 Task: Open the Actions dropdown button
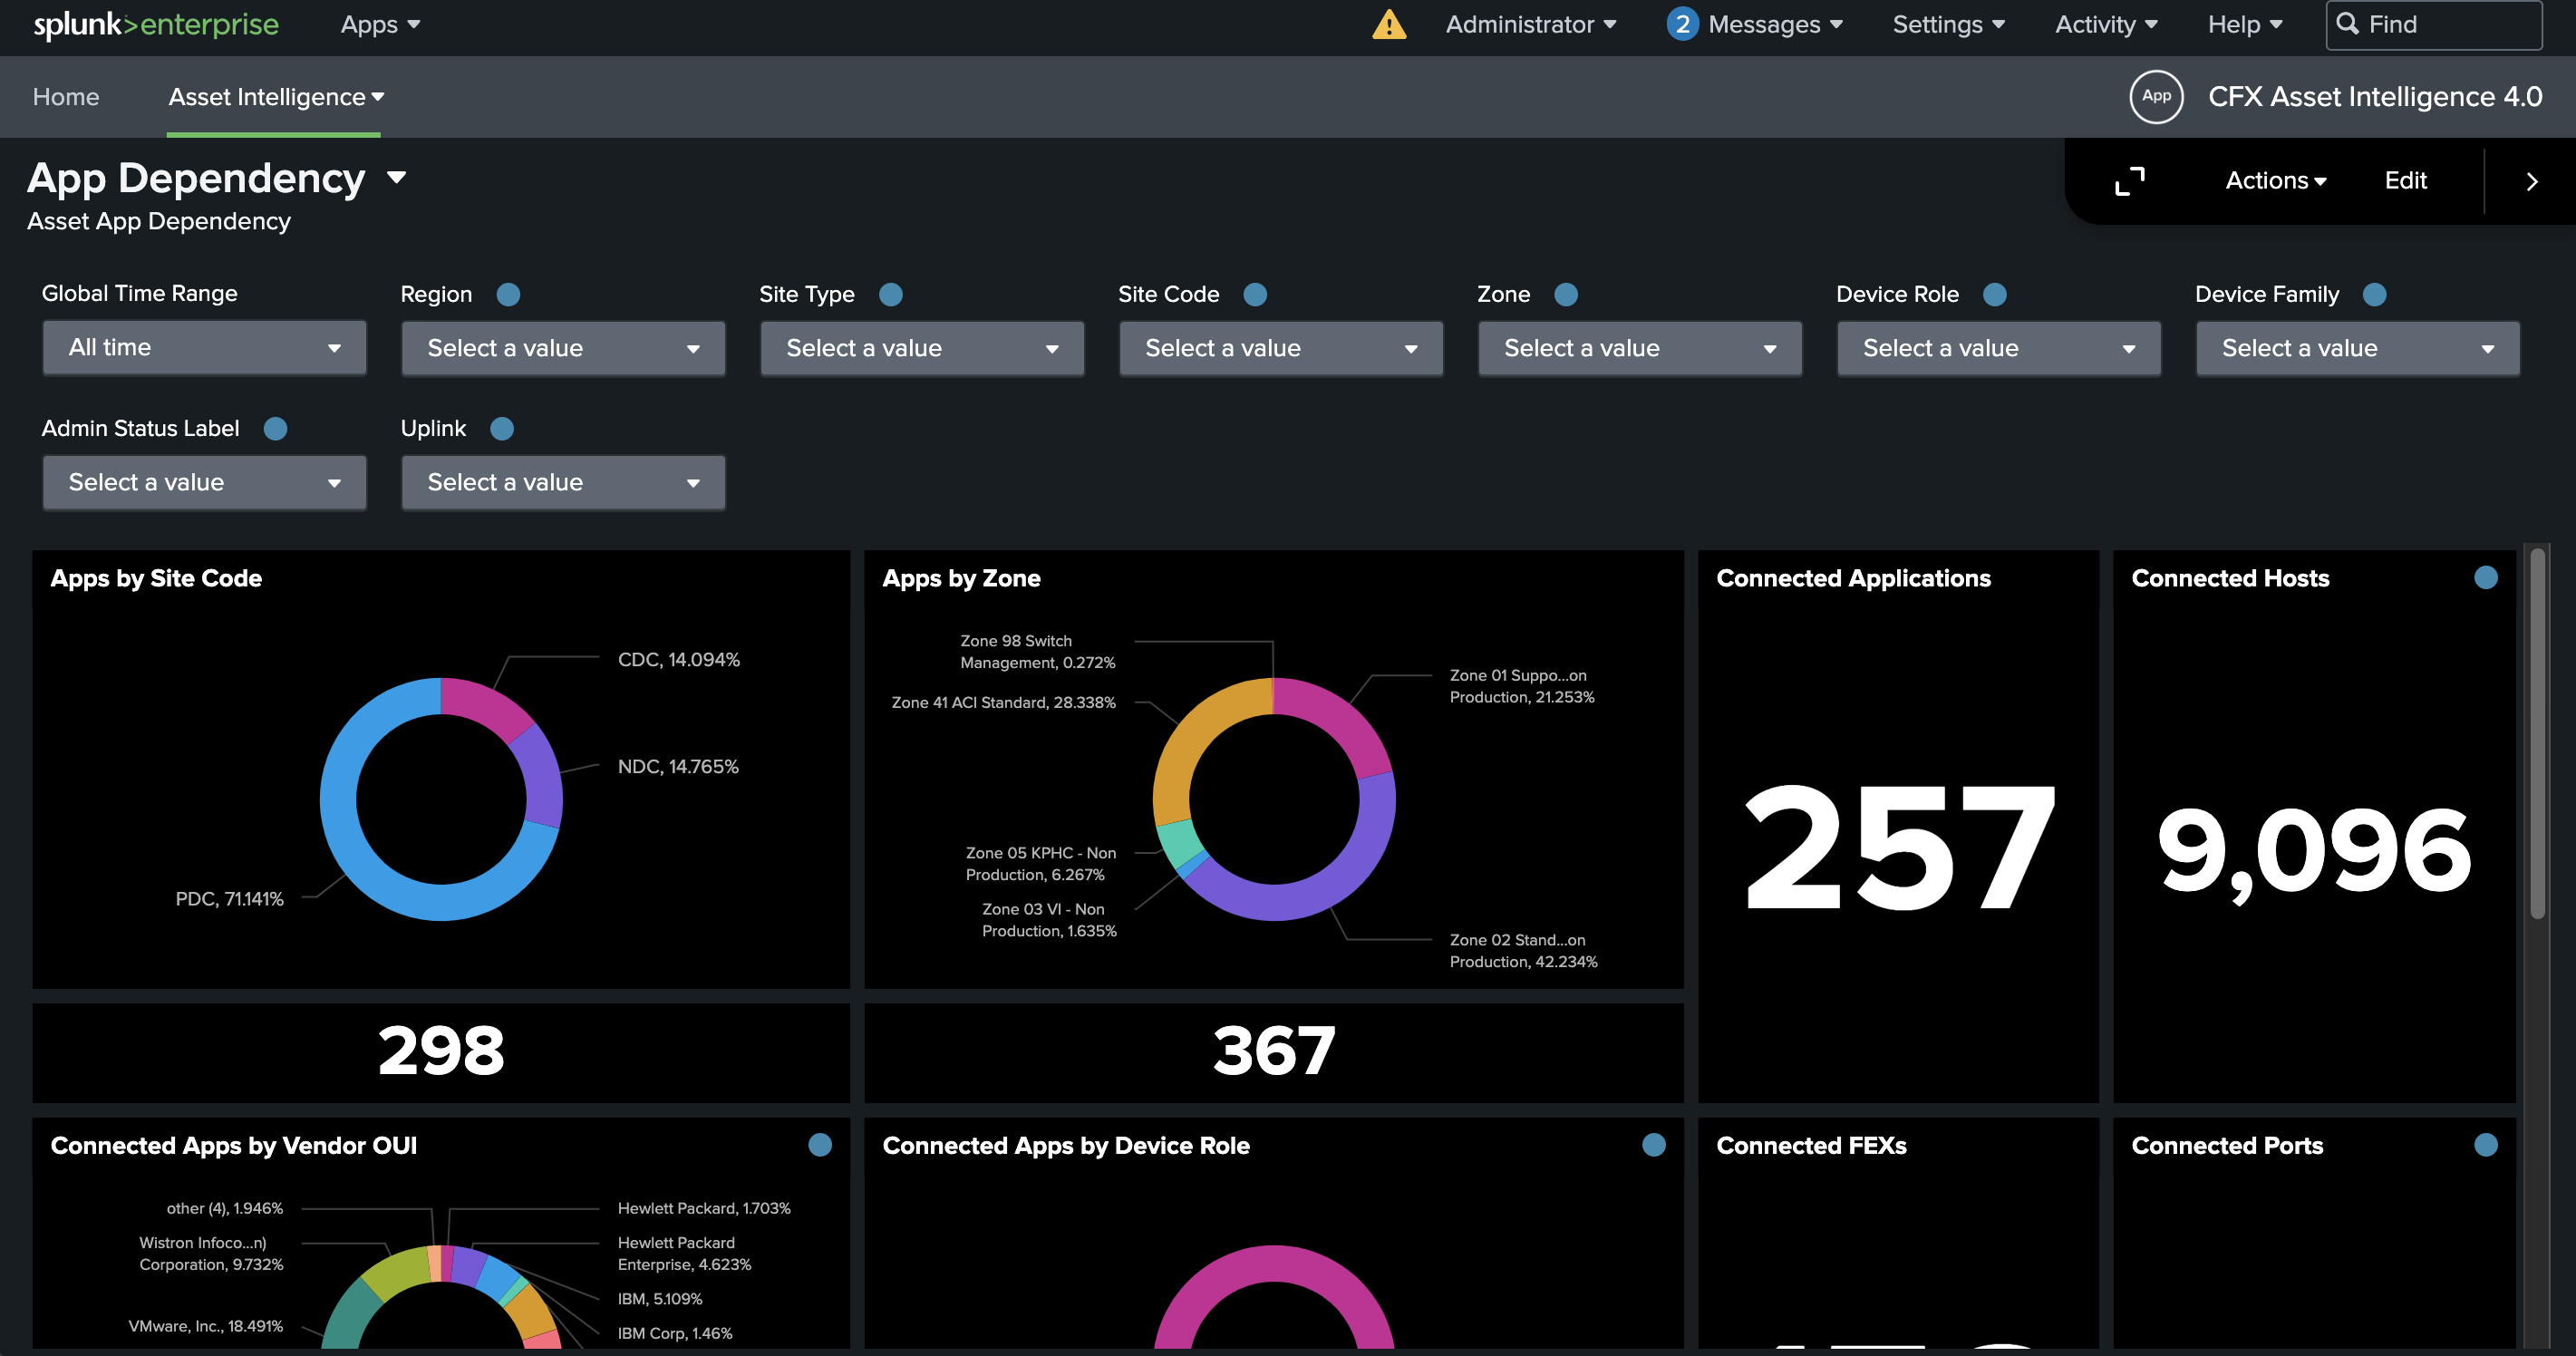[x=2276, y=181]
